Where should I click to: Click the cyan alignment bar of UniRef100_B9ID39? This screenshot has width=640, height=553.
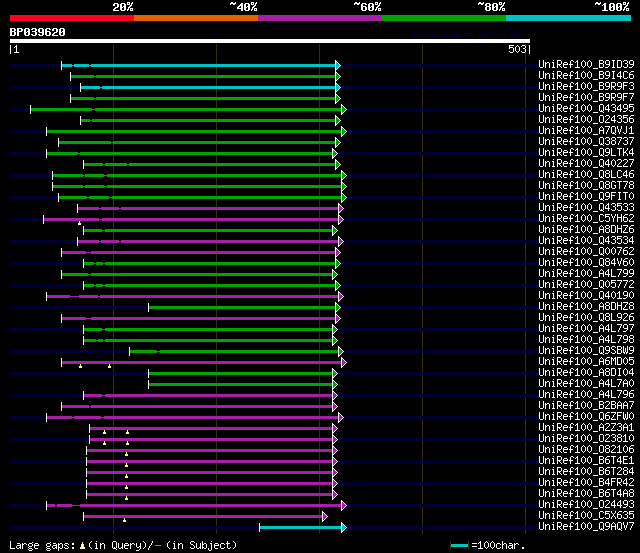click(198, 65)
